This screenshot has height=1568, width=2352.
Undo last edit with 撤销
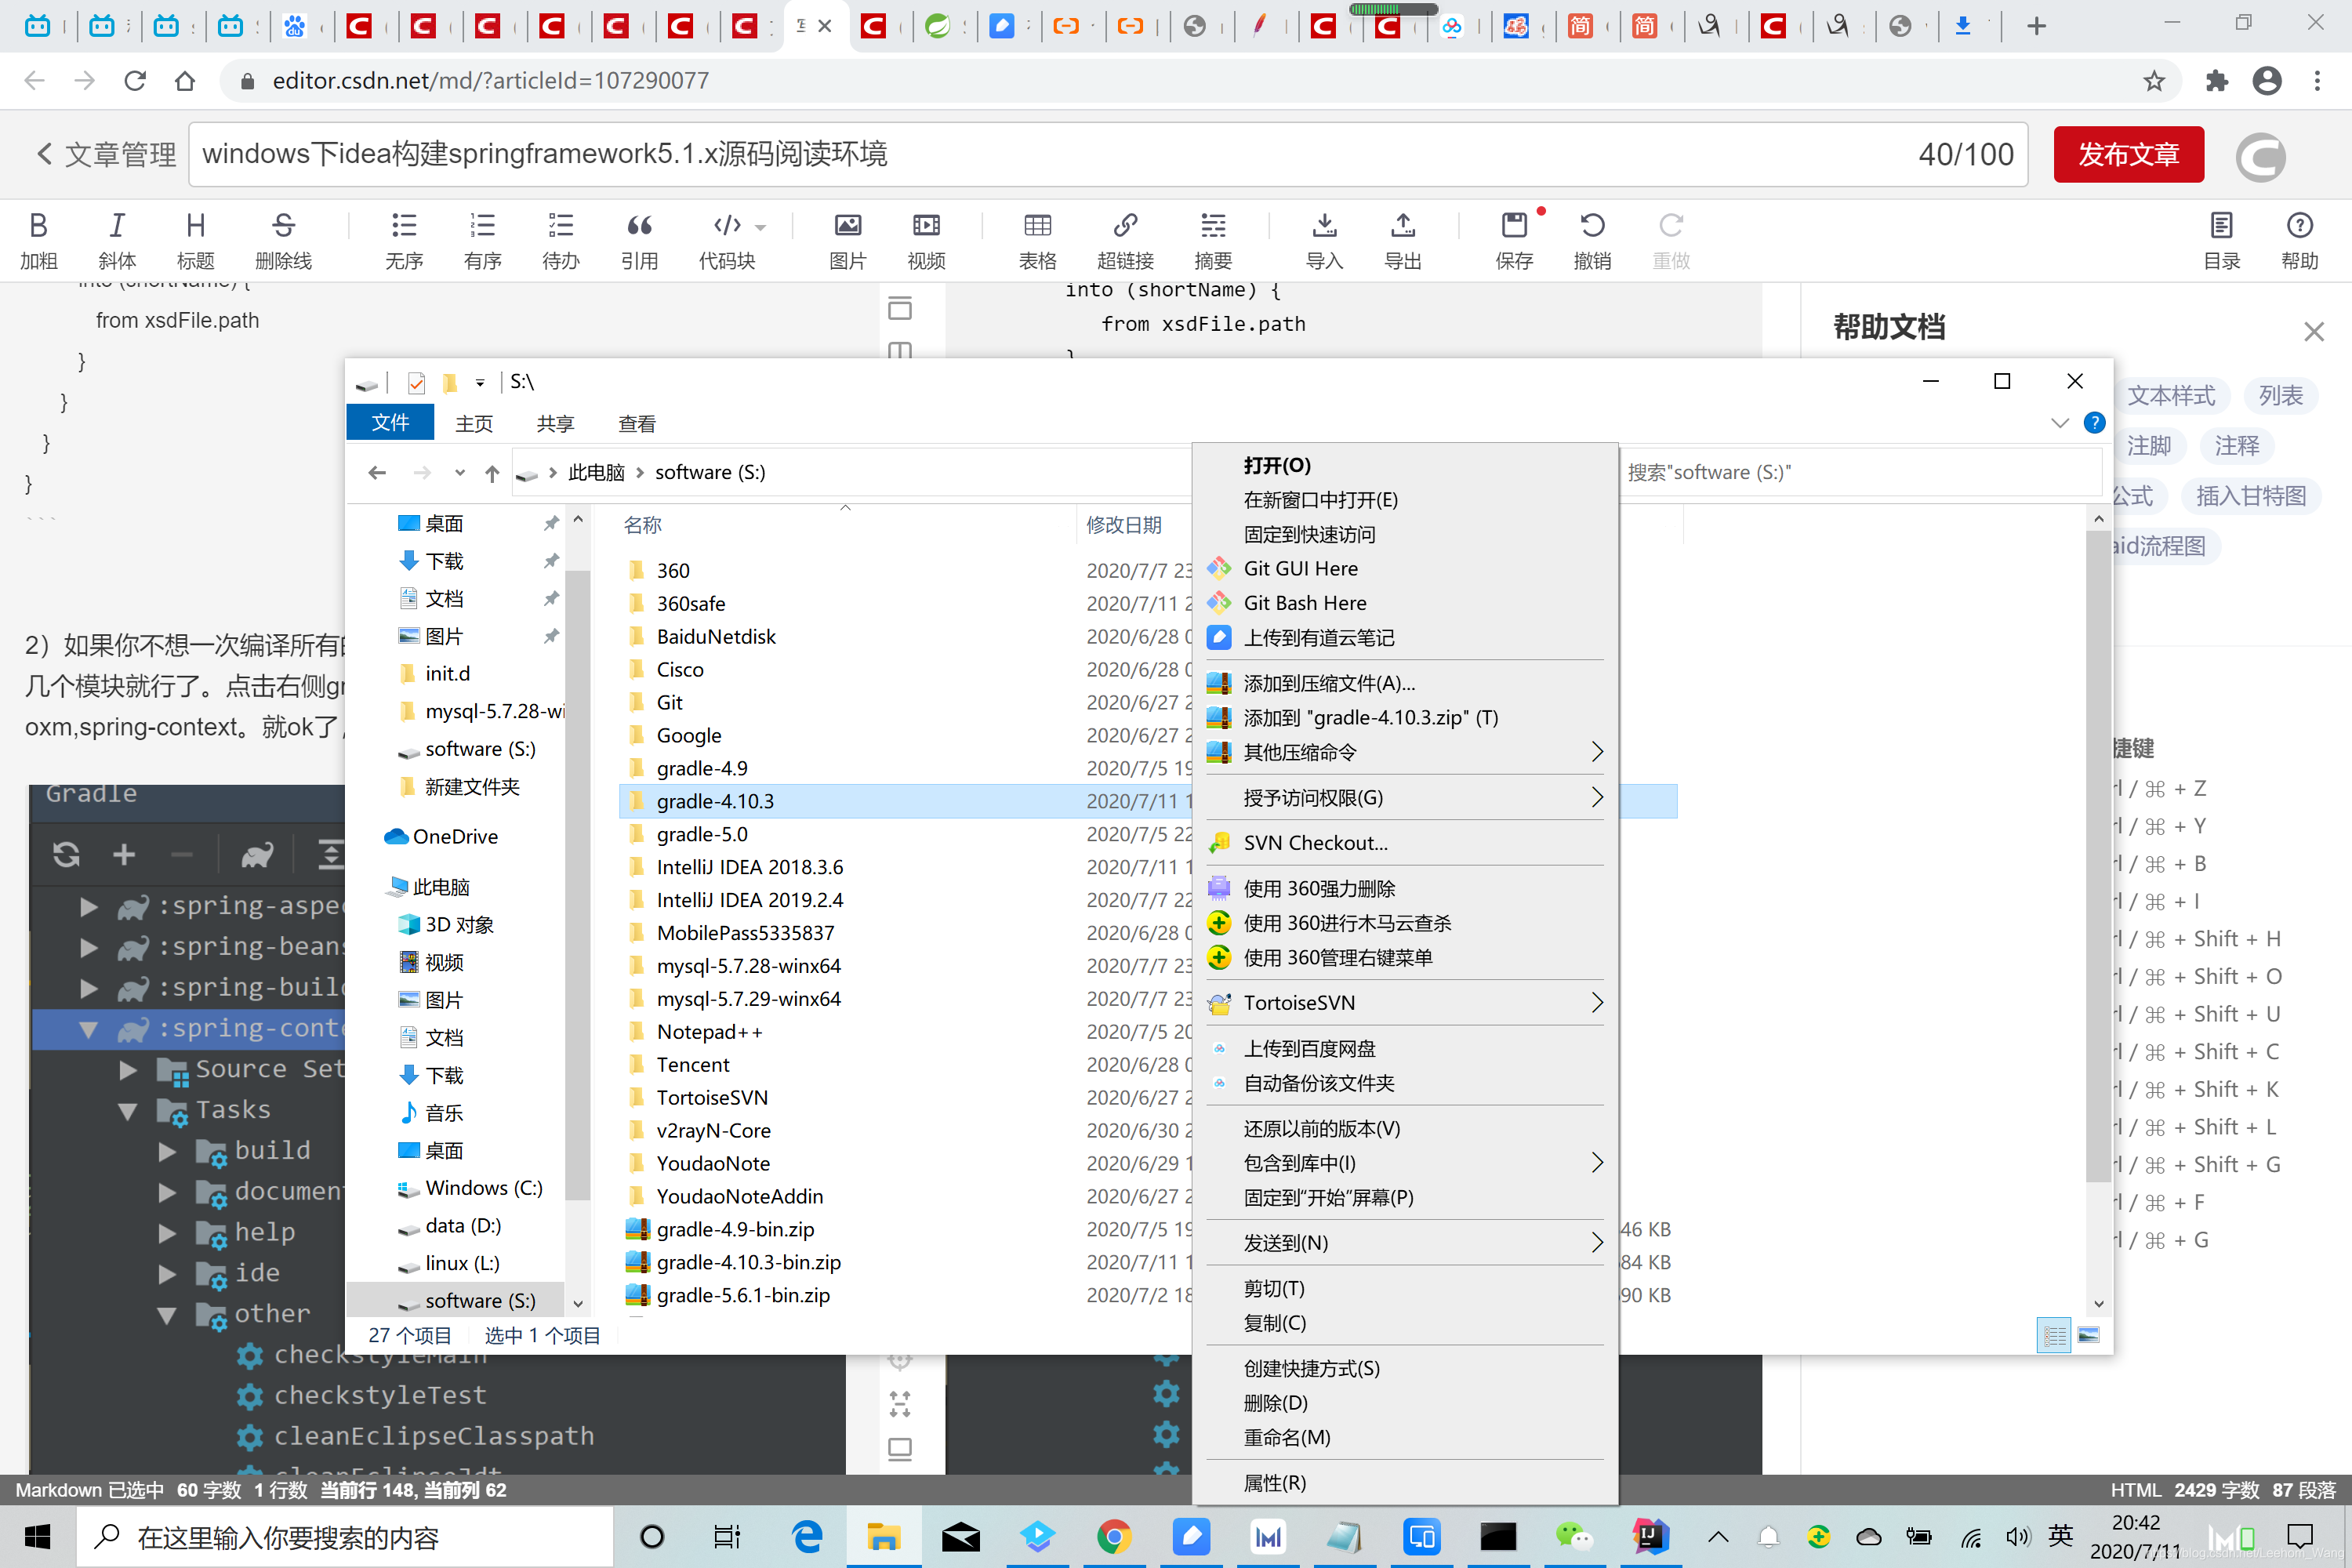[1592, 240]
